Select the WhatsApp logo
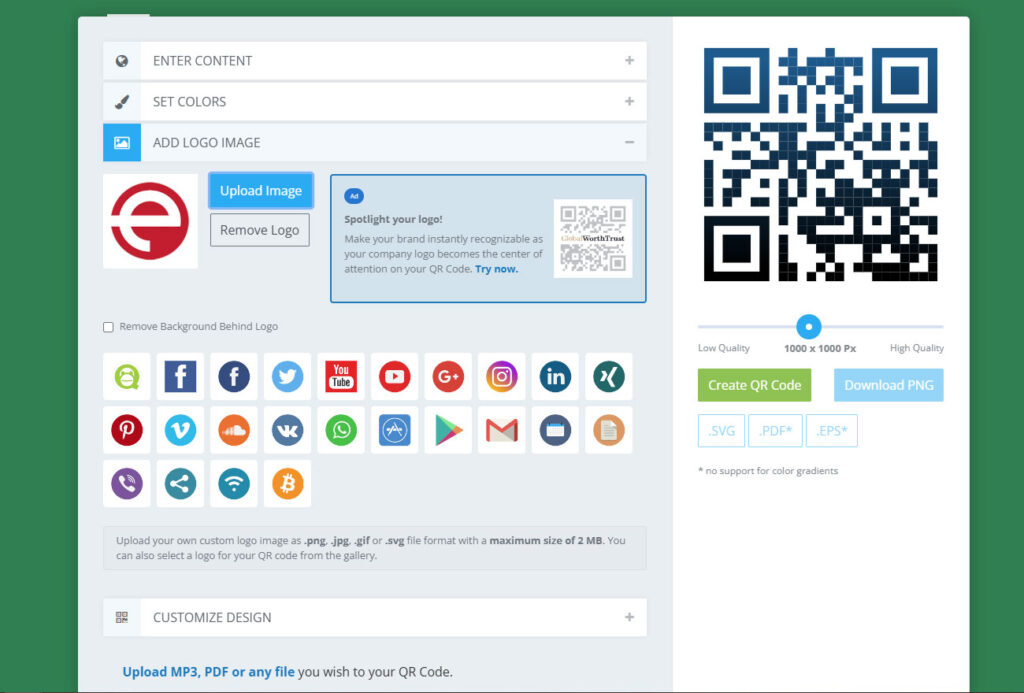Image resolution: width=1024 pixels, height=693 pixels. [x=341, y=430]
